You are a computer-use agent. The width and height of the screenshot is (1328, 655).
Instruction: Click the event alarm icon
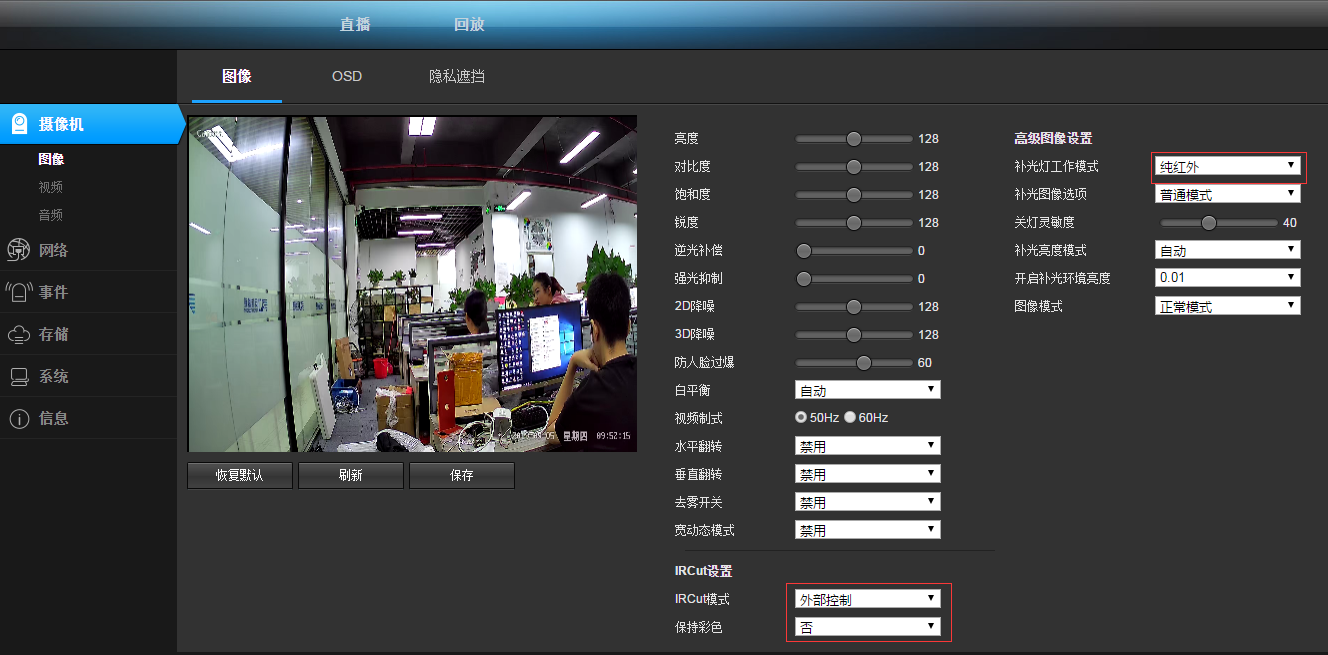(x=19, y=292)
